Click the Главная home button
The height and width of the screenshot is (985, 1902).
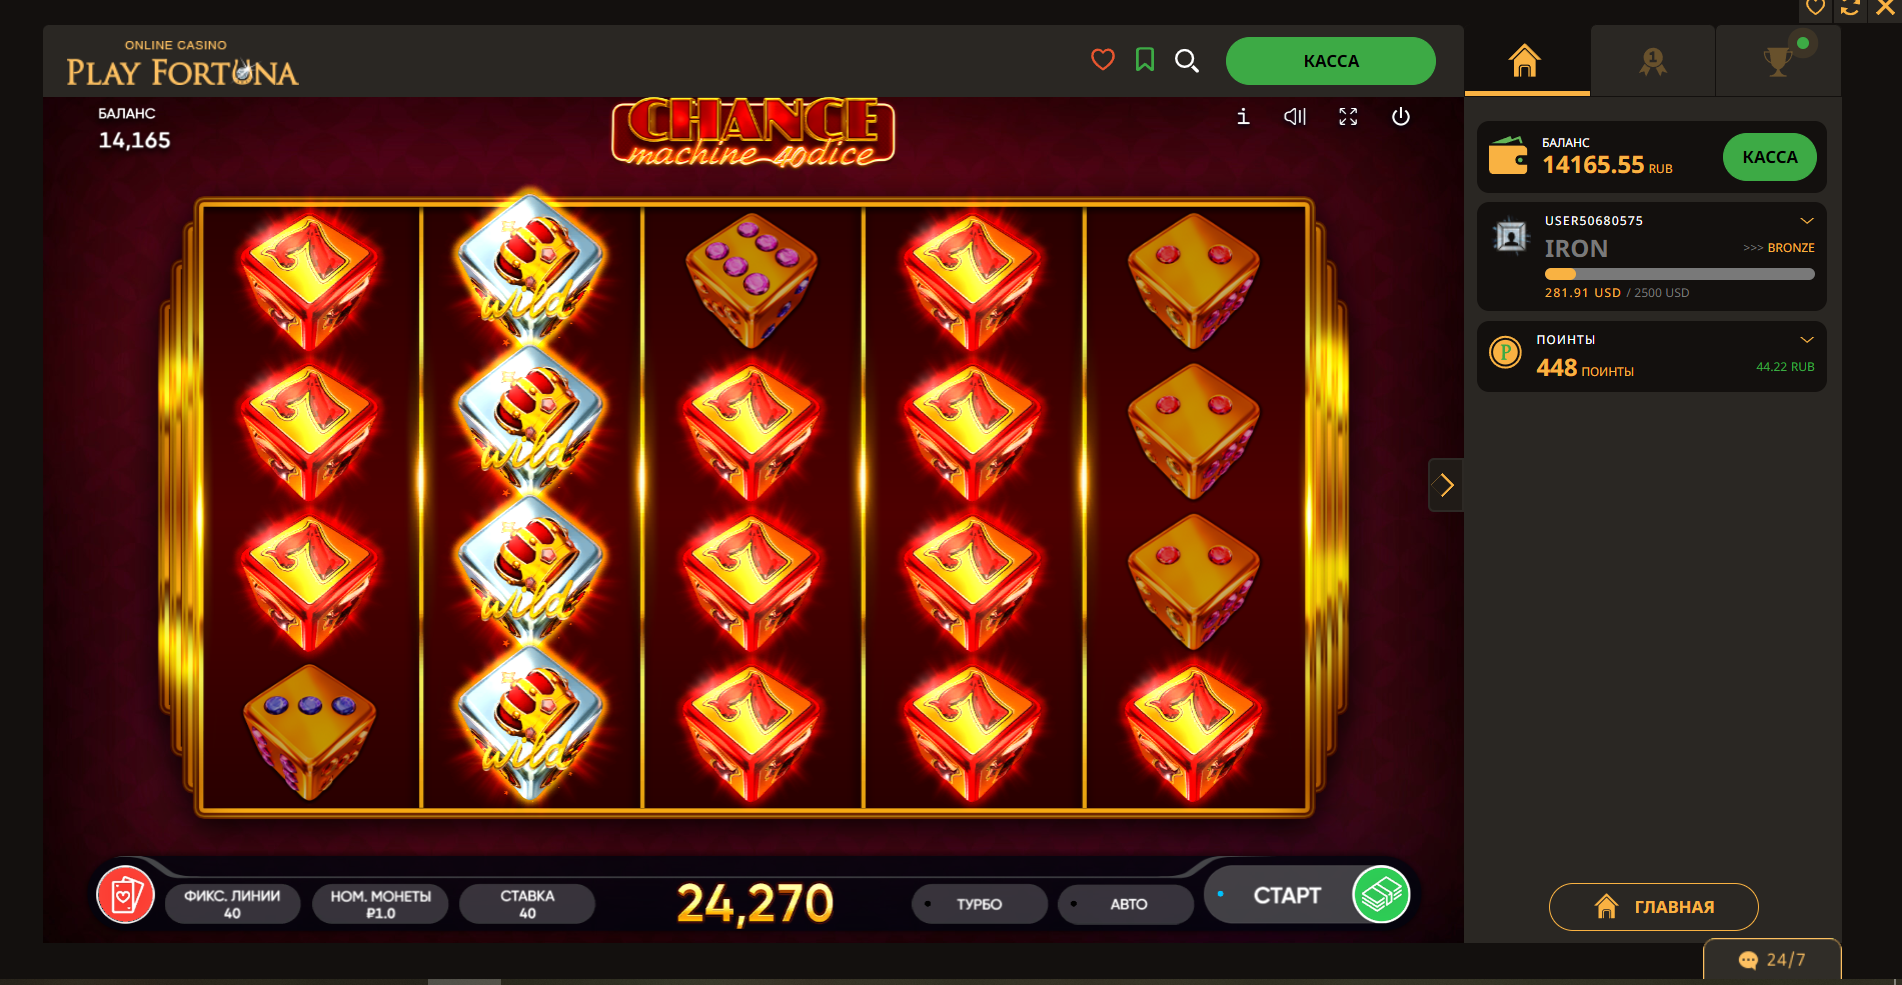pos(1653,907)
